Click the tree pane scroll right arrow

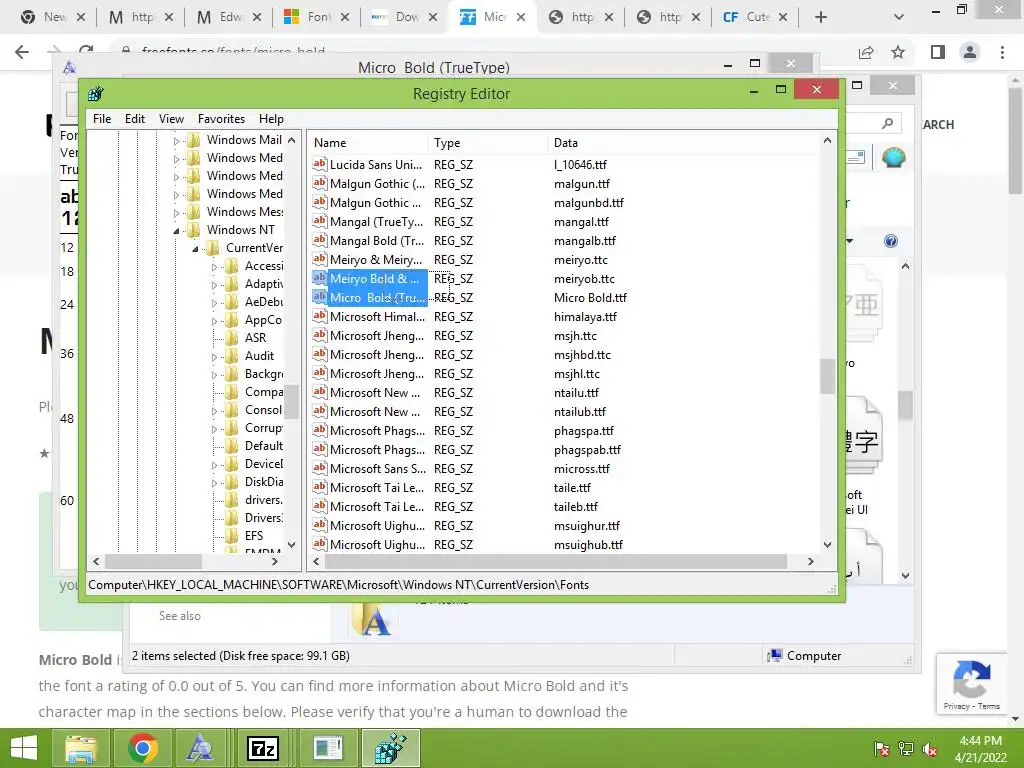pos(275,561)
